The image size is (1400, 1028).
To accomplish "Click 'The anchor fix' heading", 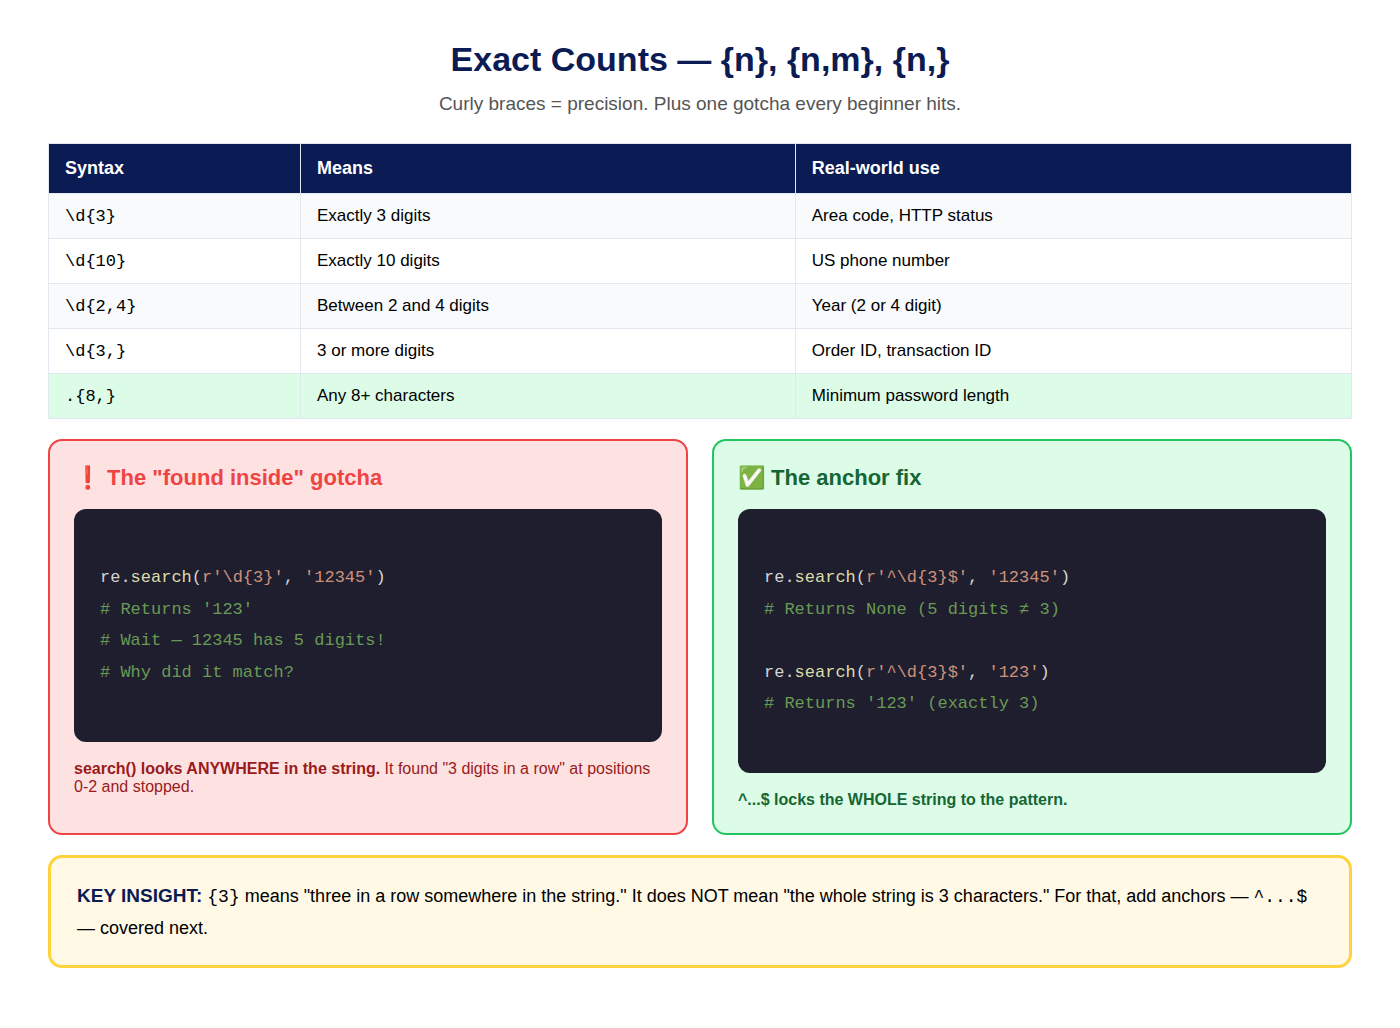I will click(x=846, y=478).
